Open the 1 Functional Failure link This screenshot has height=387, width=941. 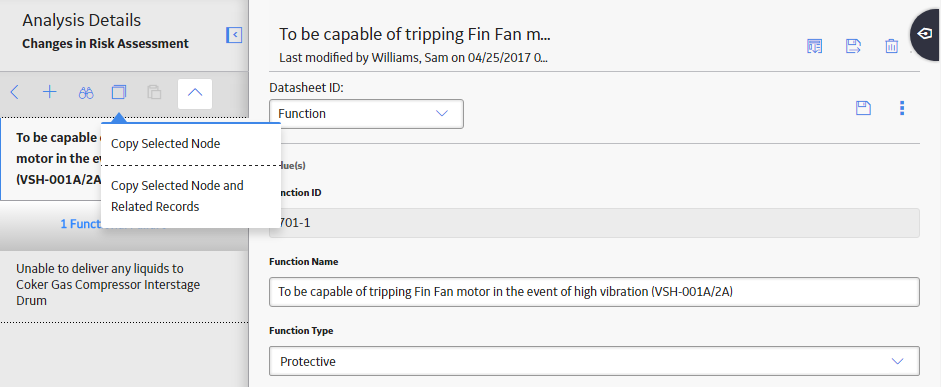(x=113, y=224)
